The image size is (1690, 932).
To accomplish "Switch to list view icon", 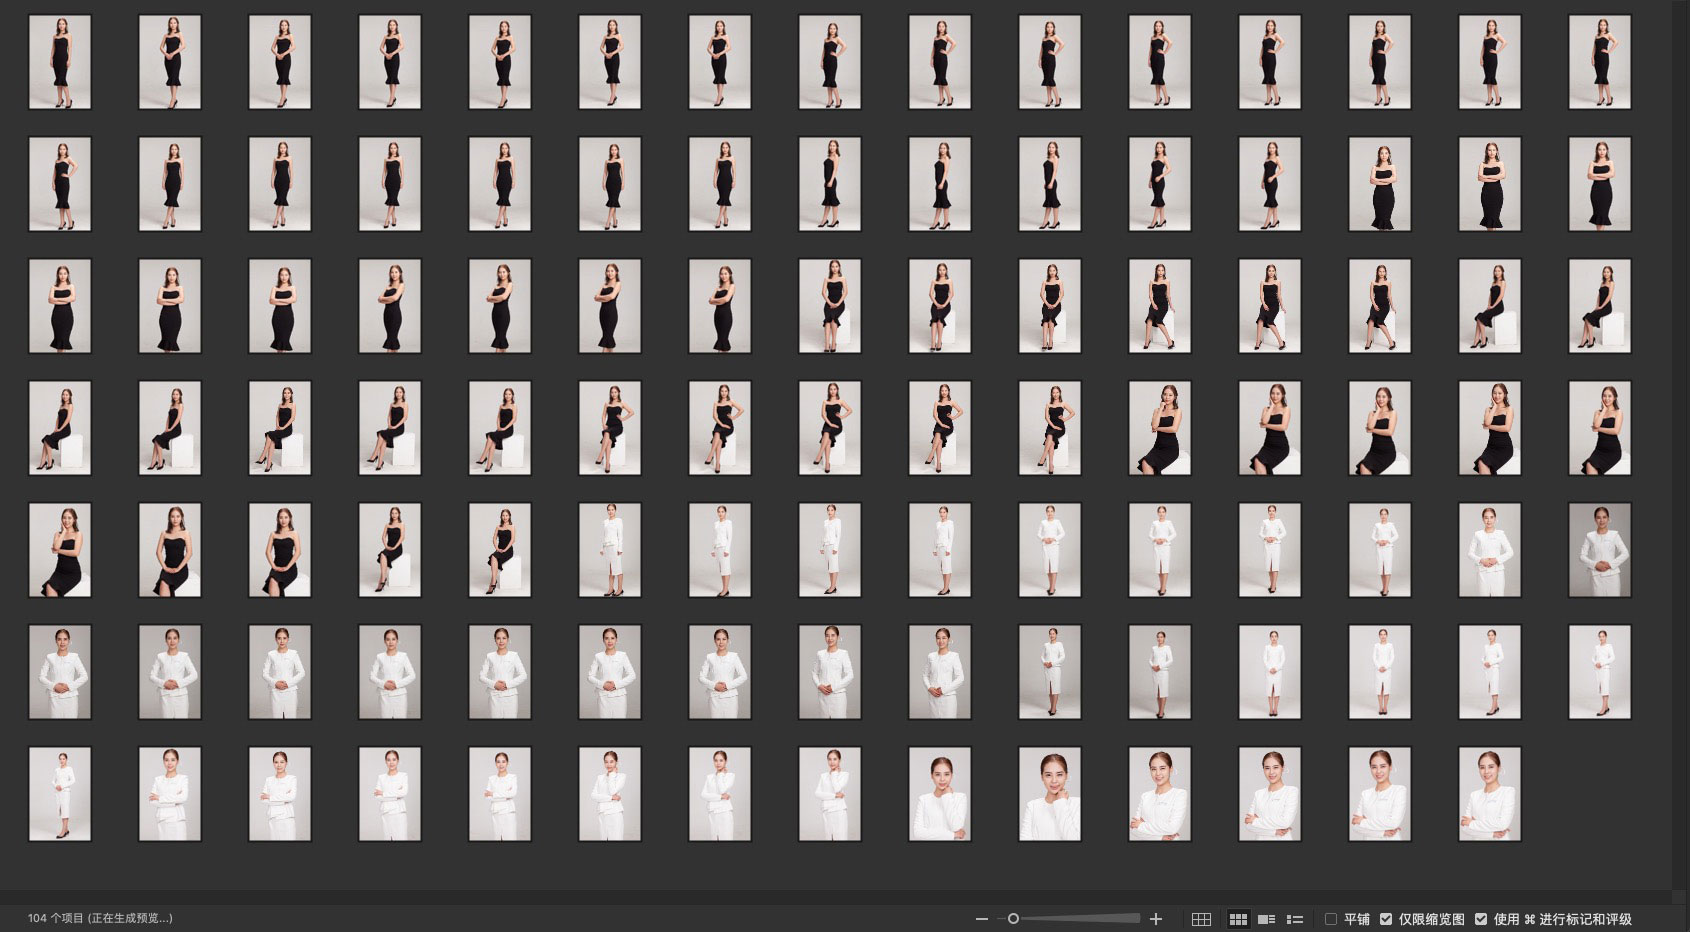I will point(1294,919).
